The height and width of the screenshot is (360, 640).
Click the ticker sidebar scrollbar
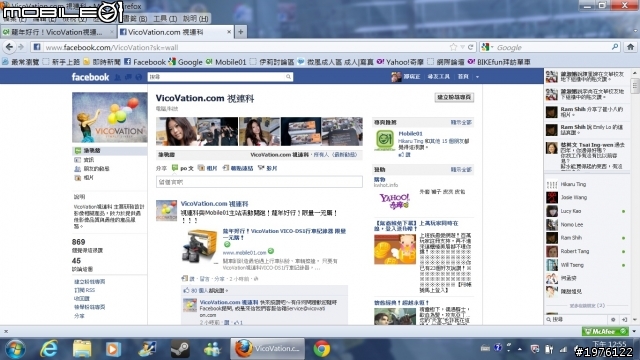coord(634,86)
